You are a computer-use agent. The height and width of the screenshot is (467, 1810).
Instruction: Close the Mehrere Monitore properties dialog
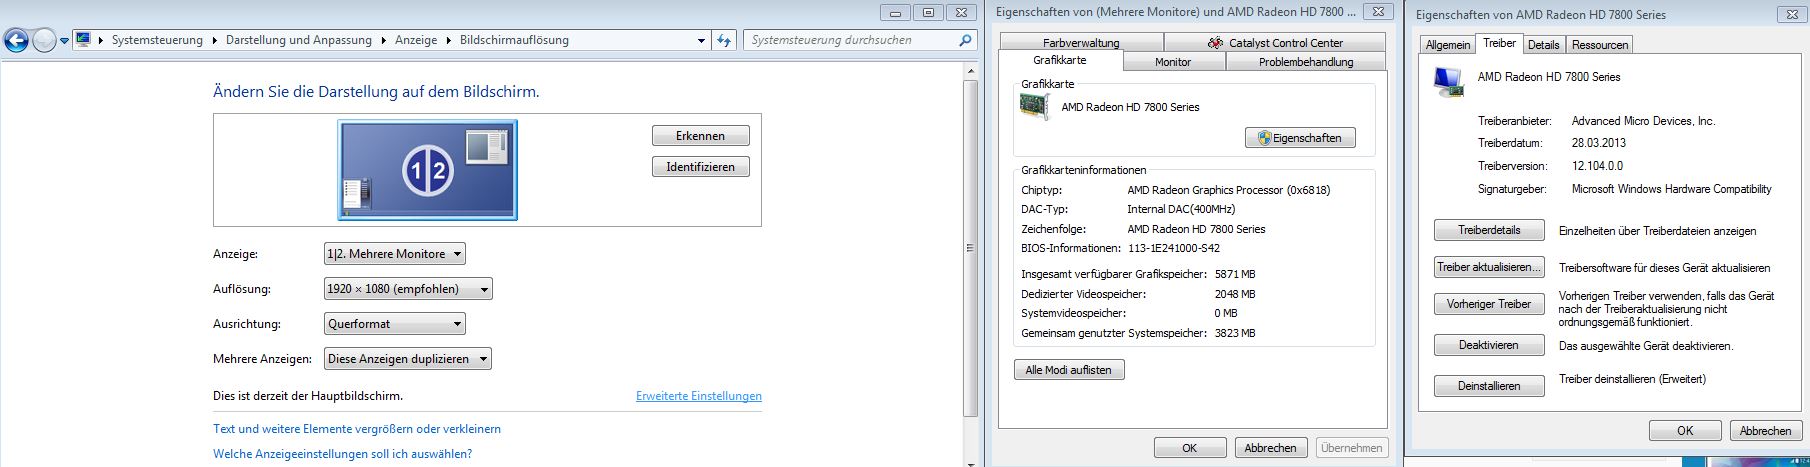(x=1379, y=12)
